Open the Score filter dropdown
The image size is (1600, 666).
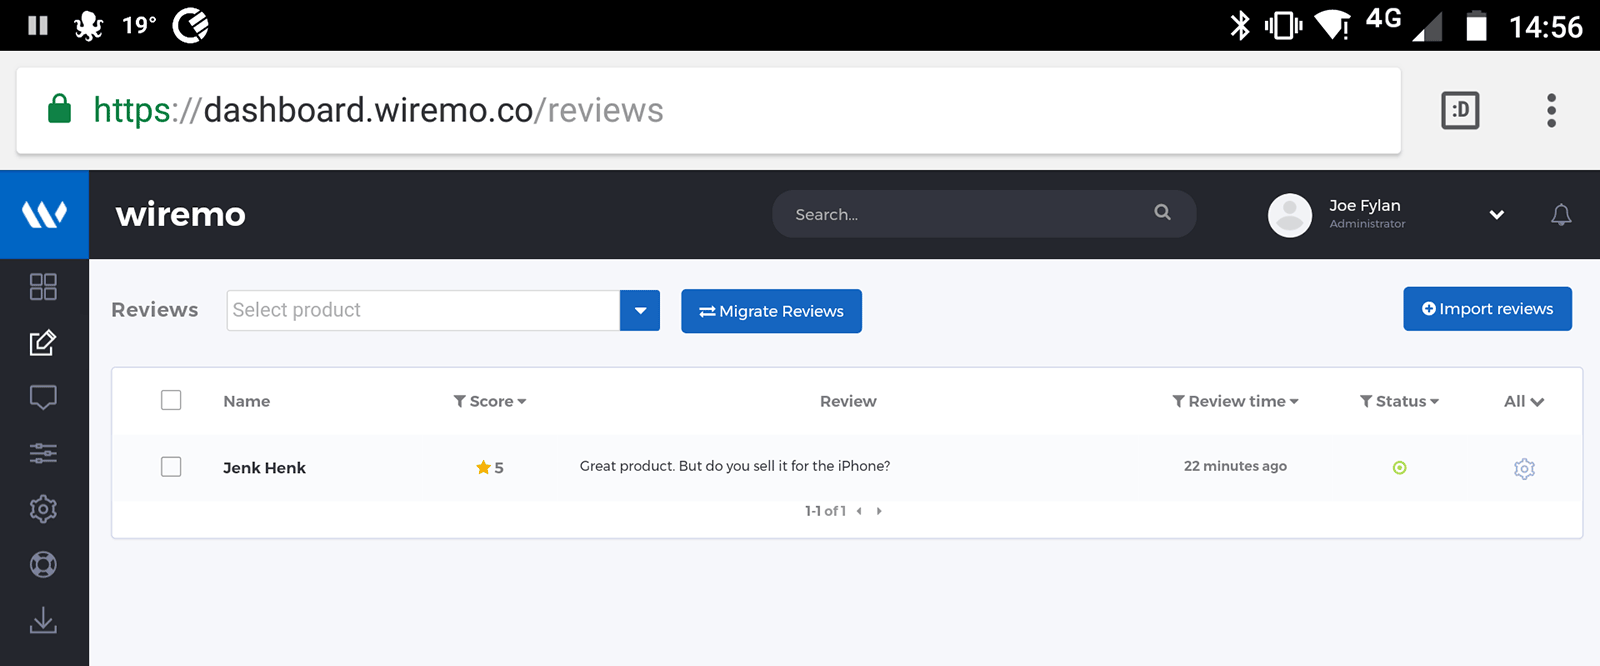coord(490,401)
